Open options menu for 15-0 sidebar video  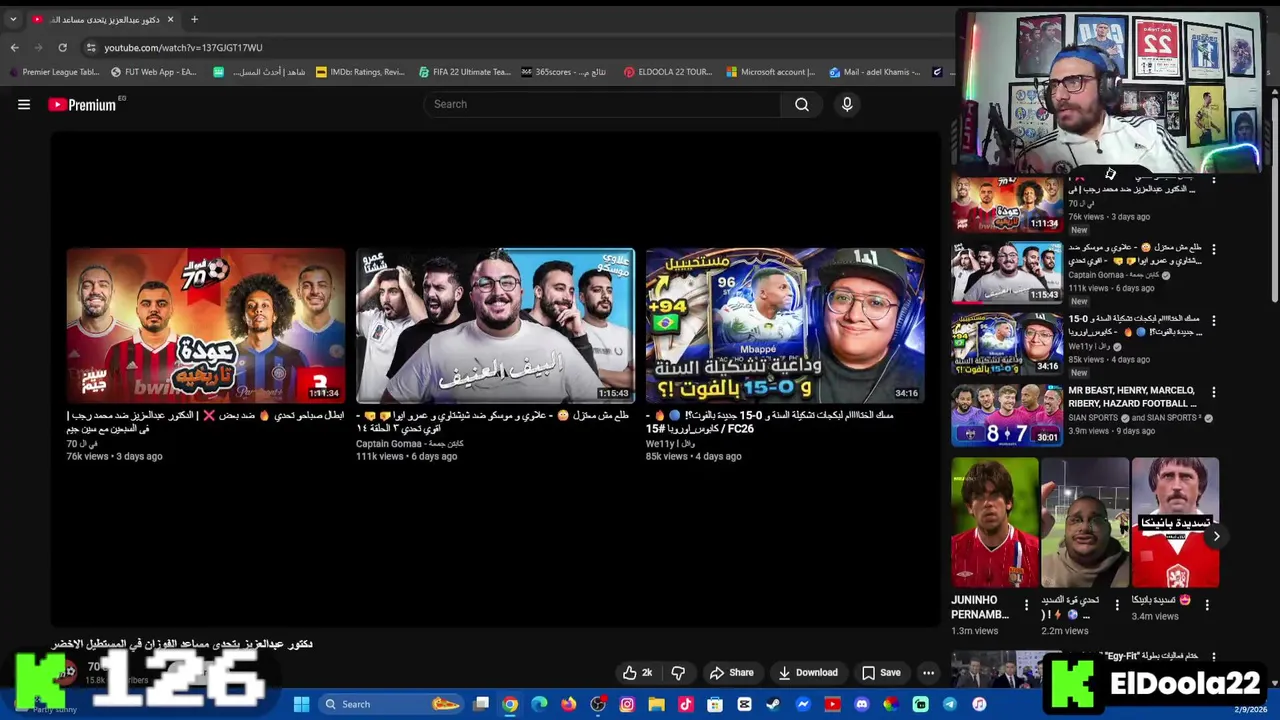pos(1214,321)
